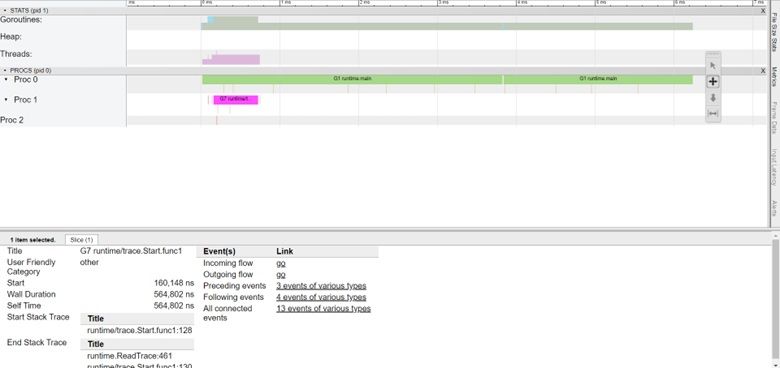
Task: Select the magenta G7 runtime slice
Action: (x=236, y=99)
